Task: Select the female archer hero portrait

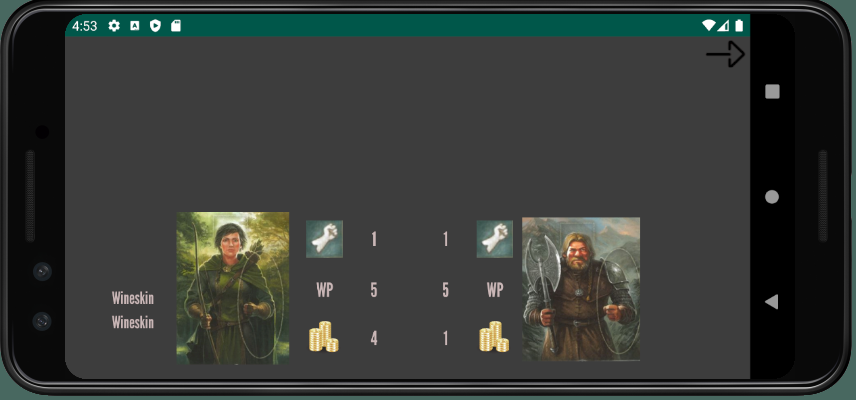Action: point(233,288)
